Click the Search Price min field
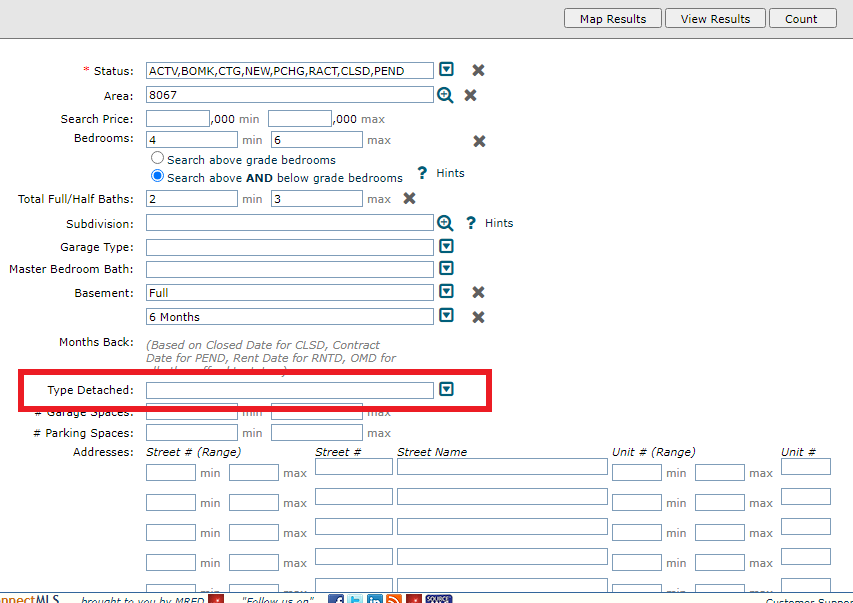Screen dimensions: 853x603 (177, 119)
